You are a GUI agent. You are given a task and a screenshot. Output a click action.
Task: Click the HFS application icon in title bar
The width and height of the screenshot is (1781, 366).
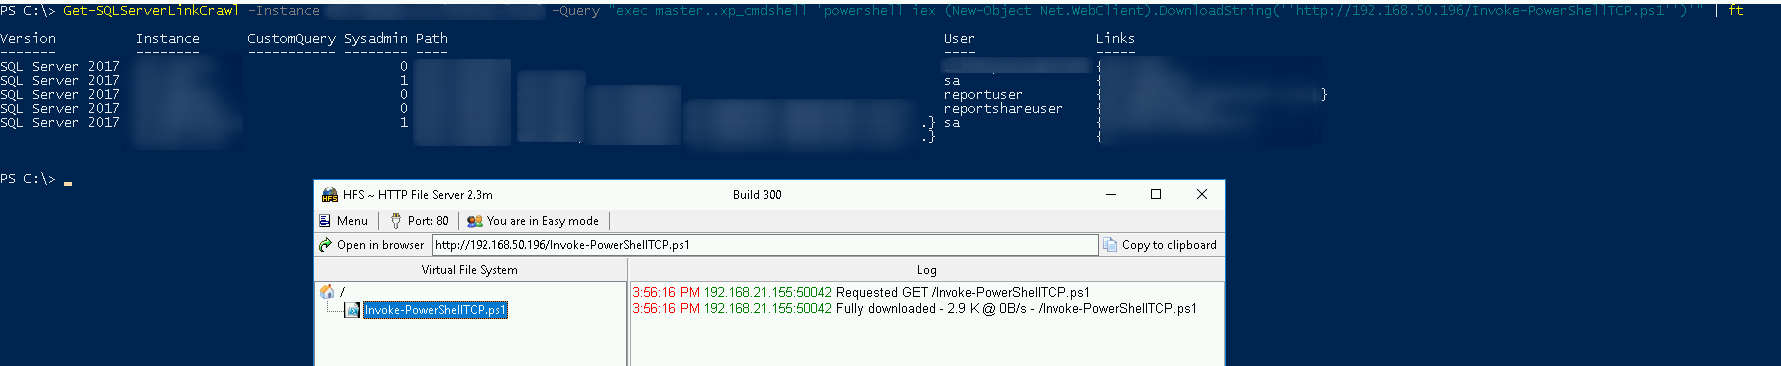click(330, 195)
